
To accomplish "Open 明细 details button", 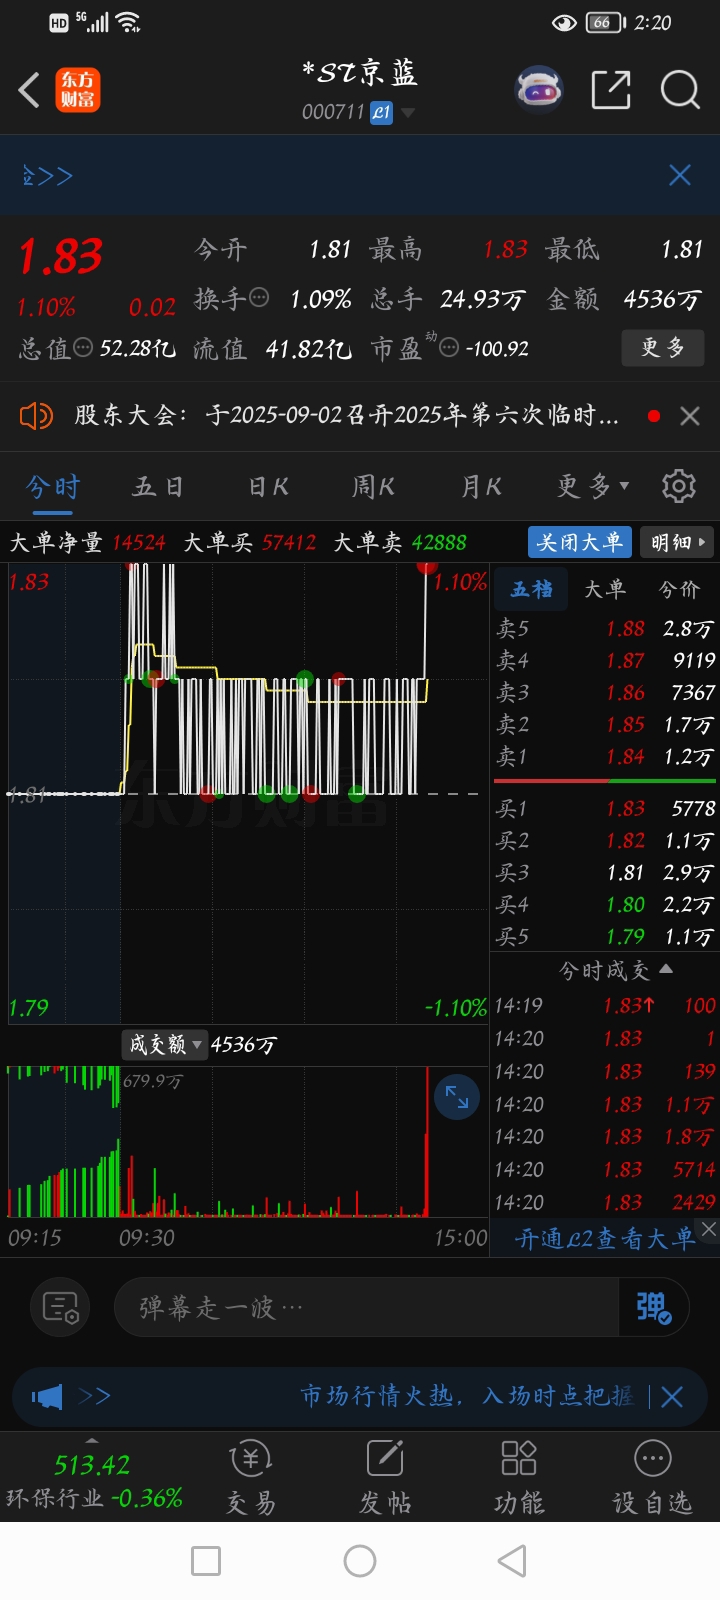I will point(676,542).
